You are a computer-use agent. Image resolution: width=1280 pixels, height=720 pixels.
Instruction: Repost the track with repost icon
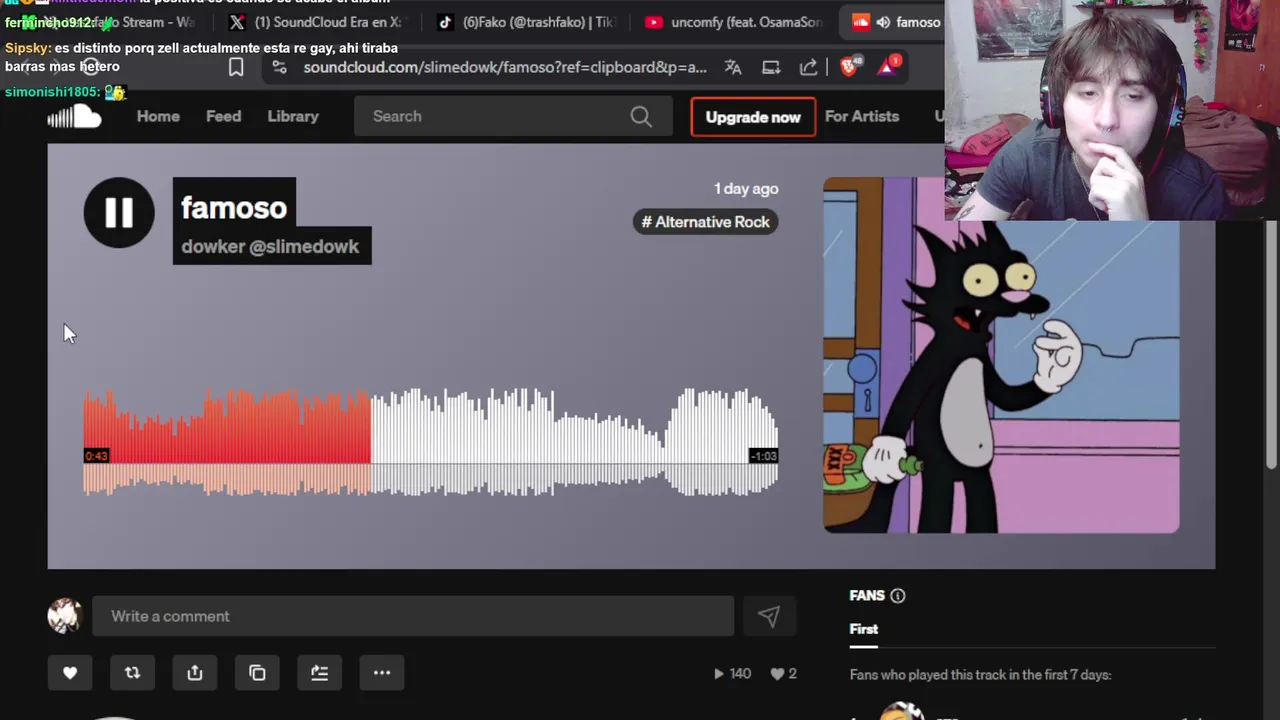point(132,673)
